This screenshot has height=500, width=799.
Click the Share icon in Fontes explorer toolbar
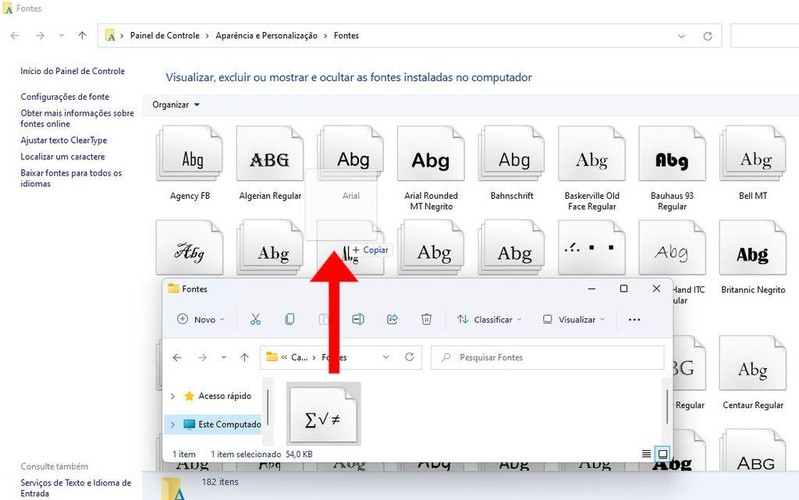pos(392,320)
